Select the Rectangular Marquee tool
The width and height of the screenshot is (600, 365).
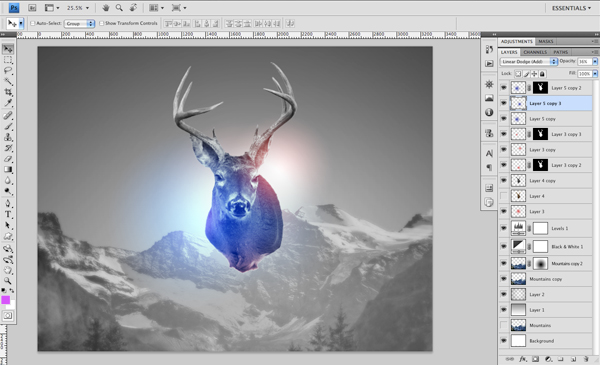(8, 60)
